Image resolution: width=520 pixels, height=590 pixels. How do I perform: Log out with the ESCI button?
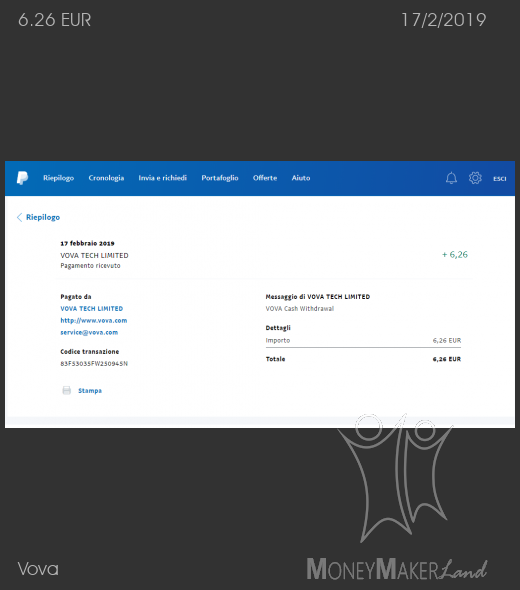point(500,179)
